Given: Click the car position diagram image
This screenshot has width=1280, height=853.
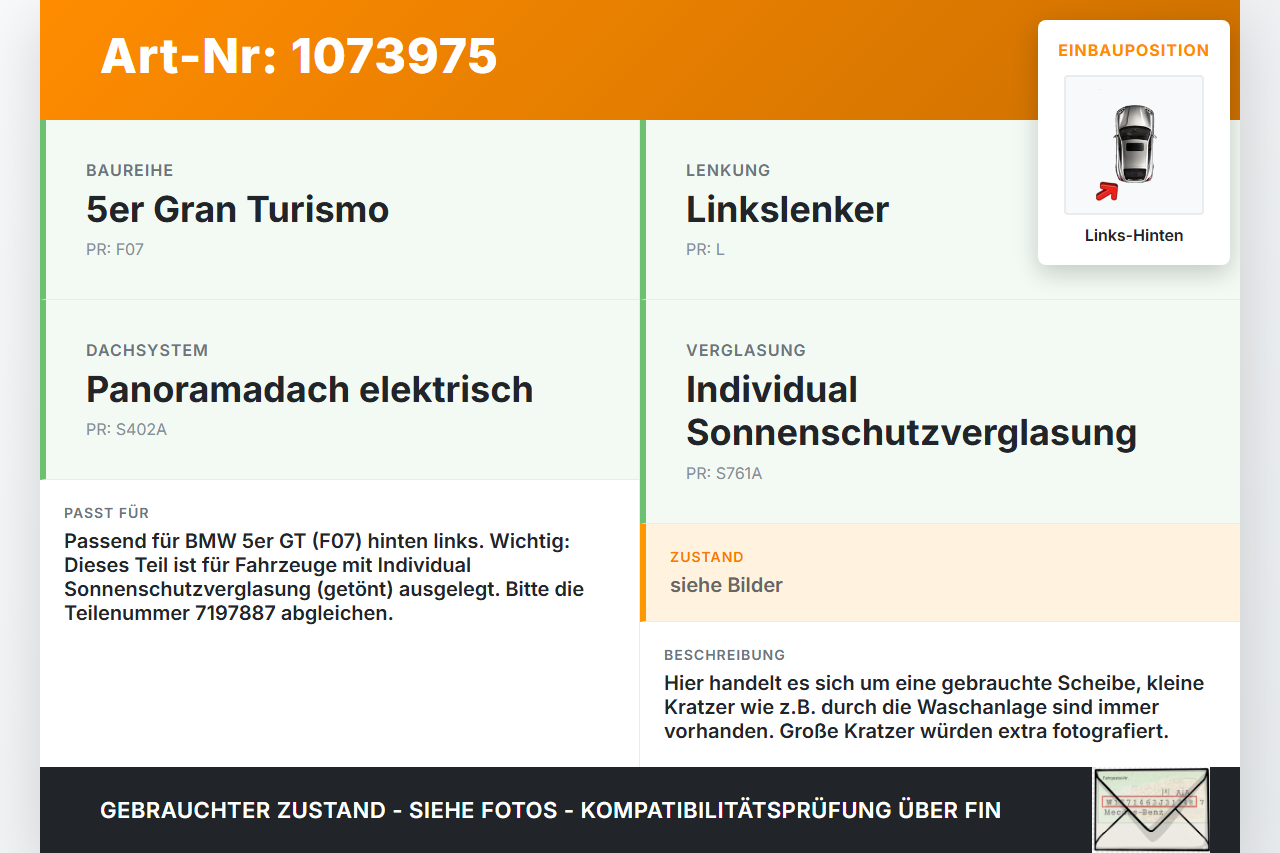Looking at the screenshot, I should point(1134,145).
